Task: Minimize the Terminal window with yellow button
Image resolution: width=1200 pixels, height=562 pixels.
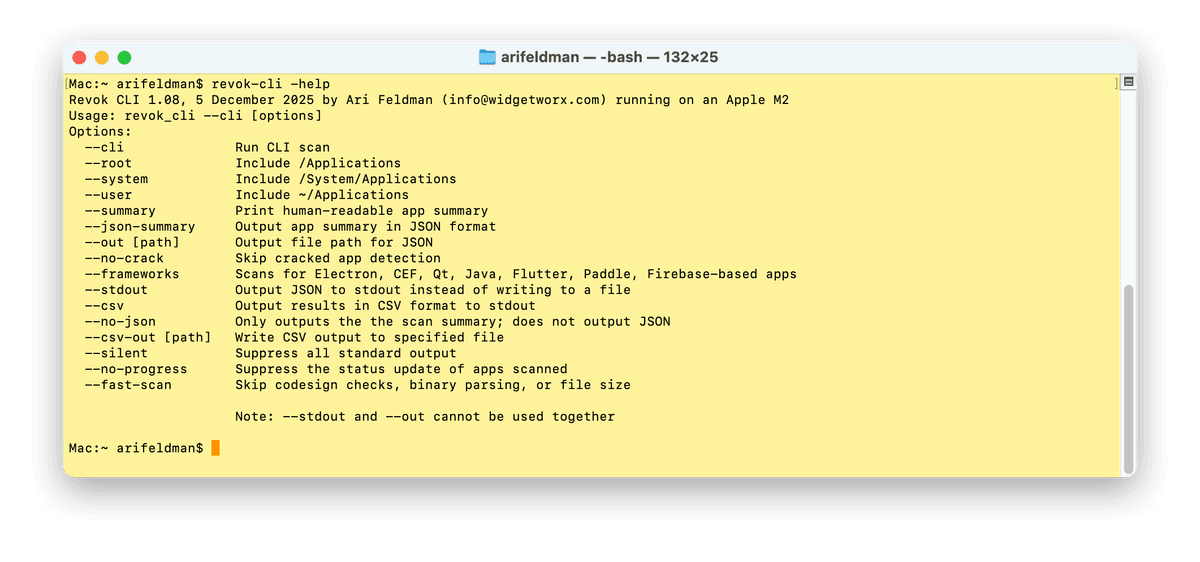Action: click(x=102, y=58)
